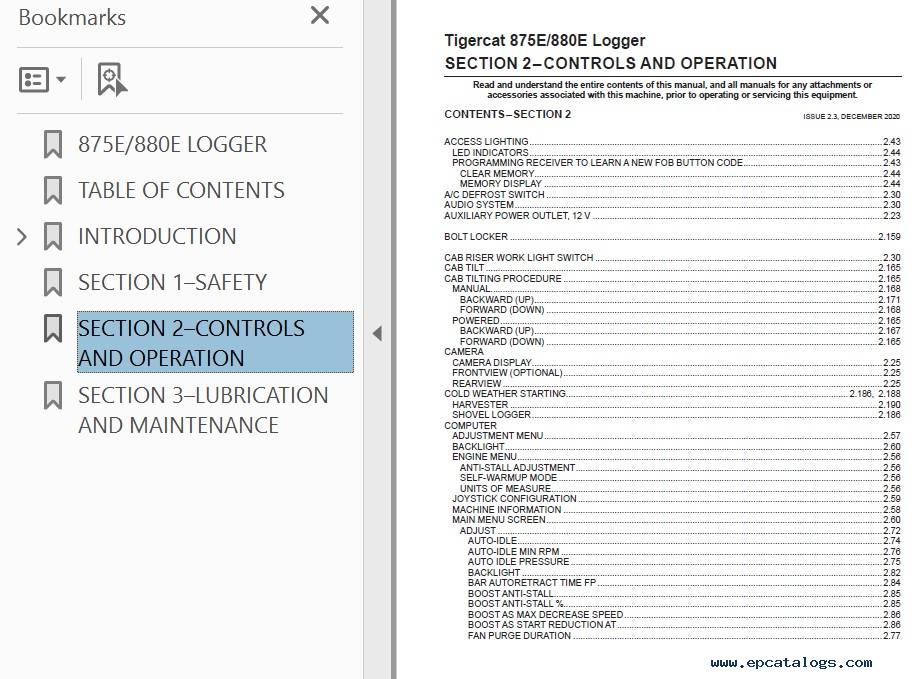Click the Bookmarks panel title
The width and height of the screenshot is (923, 679).
click(x=72, y=18)
